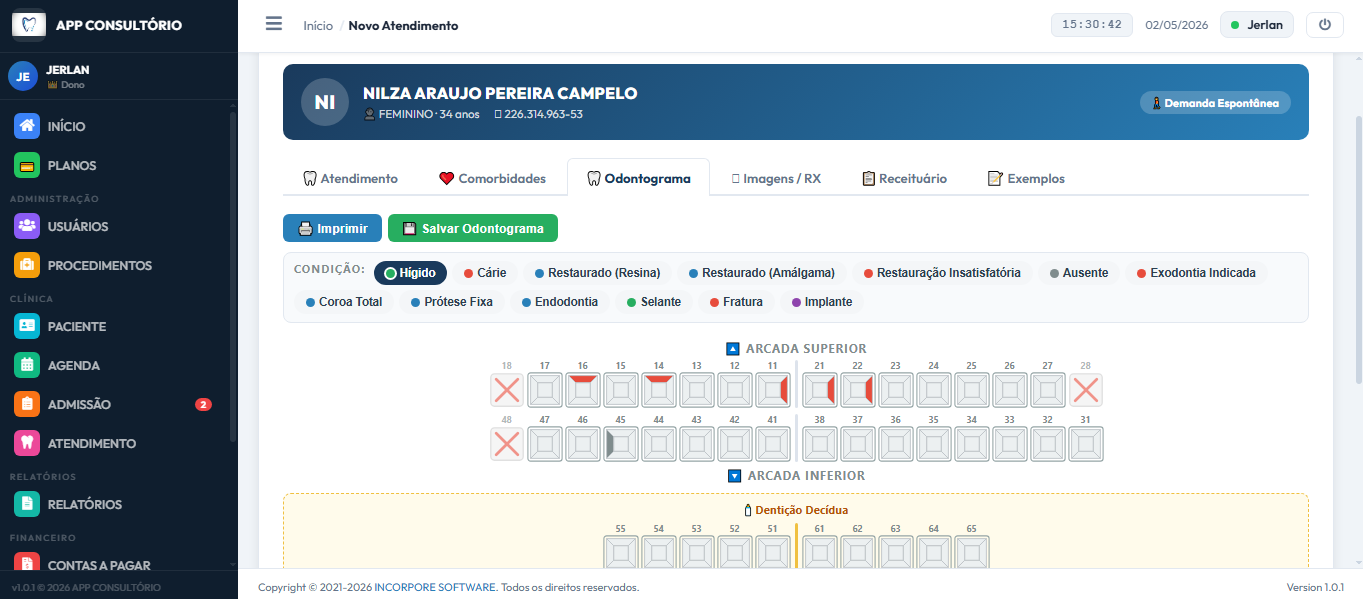Open the Jerlan user menu

[1257, 25]
